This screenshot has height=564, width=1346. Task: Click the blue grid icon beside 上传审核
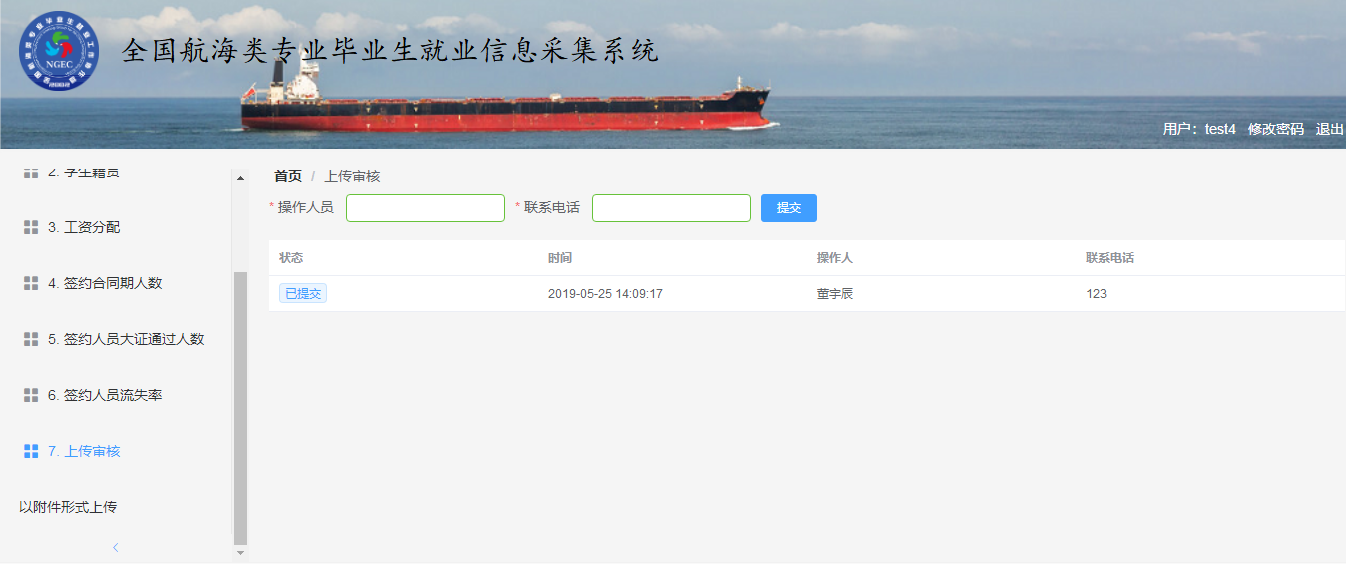point(31,451)
